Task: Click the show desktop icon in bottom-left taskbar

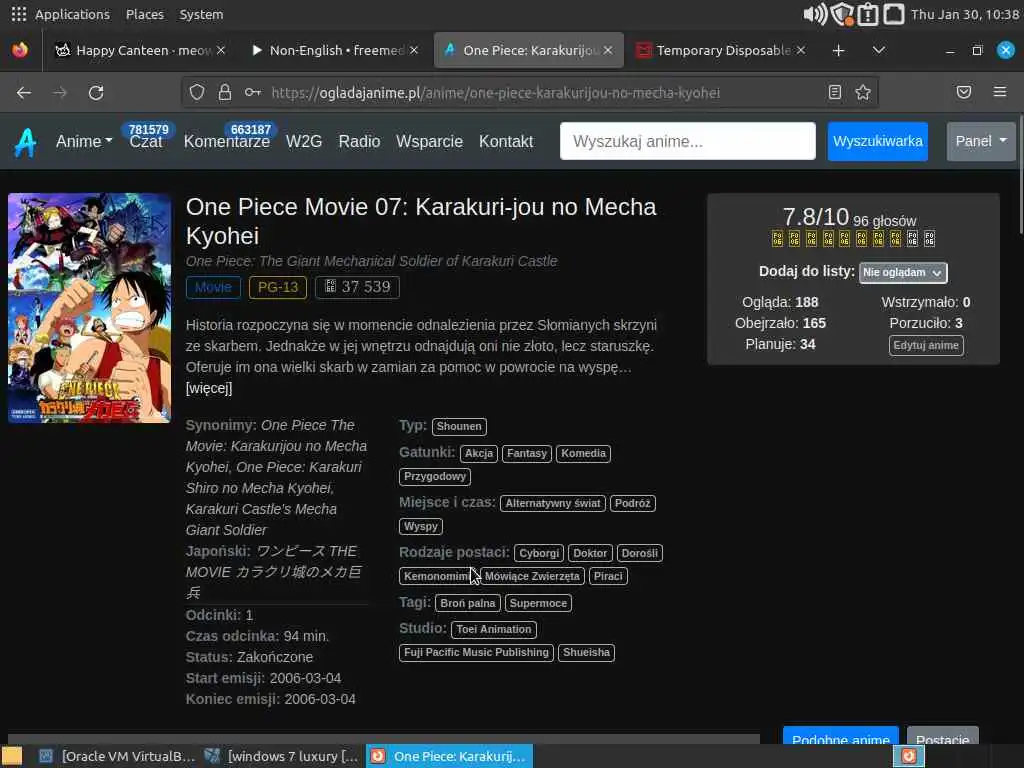Action: tap(11, 756)
